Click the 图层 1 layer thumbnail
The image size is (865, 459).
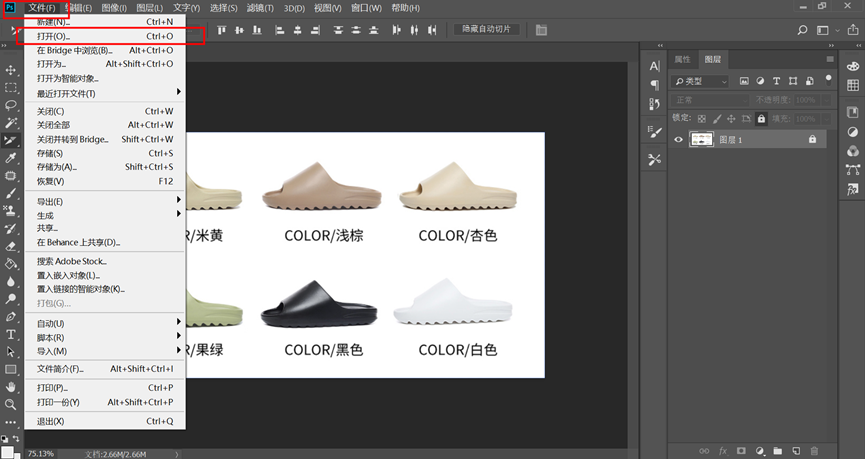(701, 139)
